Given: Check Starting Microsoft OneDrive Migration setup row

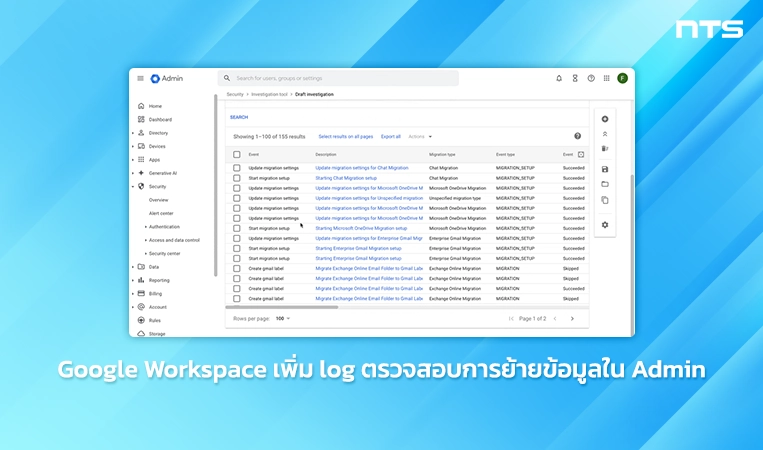Looking at the screenshot, I should click(236, 228).
